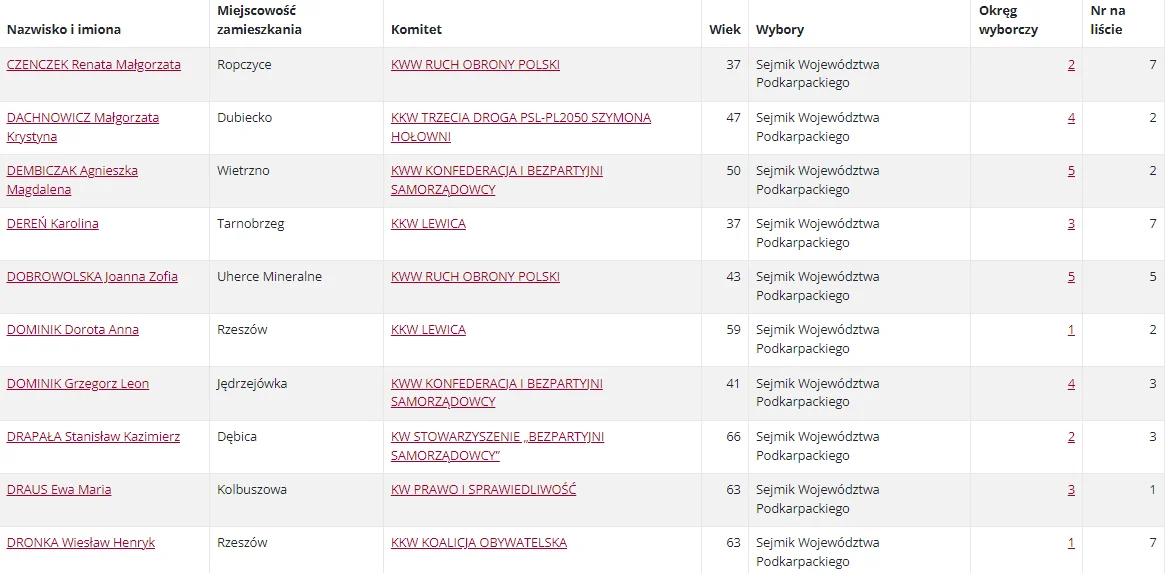View candidate DOMINIK Dorota Anna
The width and height of the screenshot is (1165, 573).
pyautogui.click(x=73, y=330)
